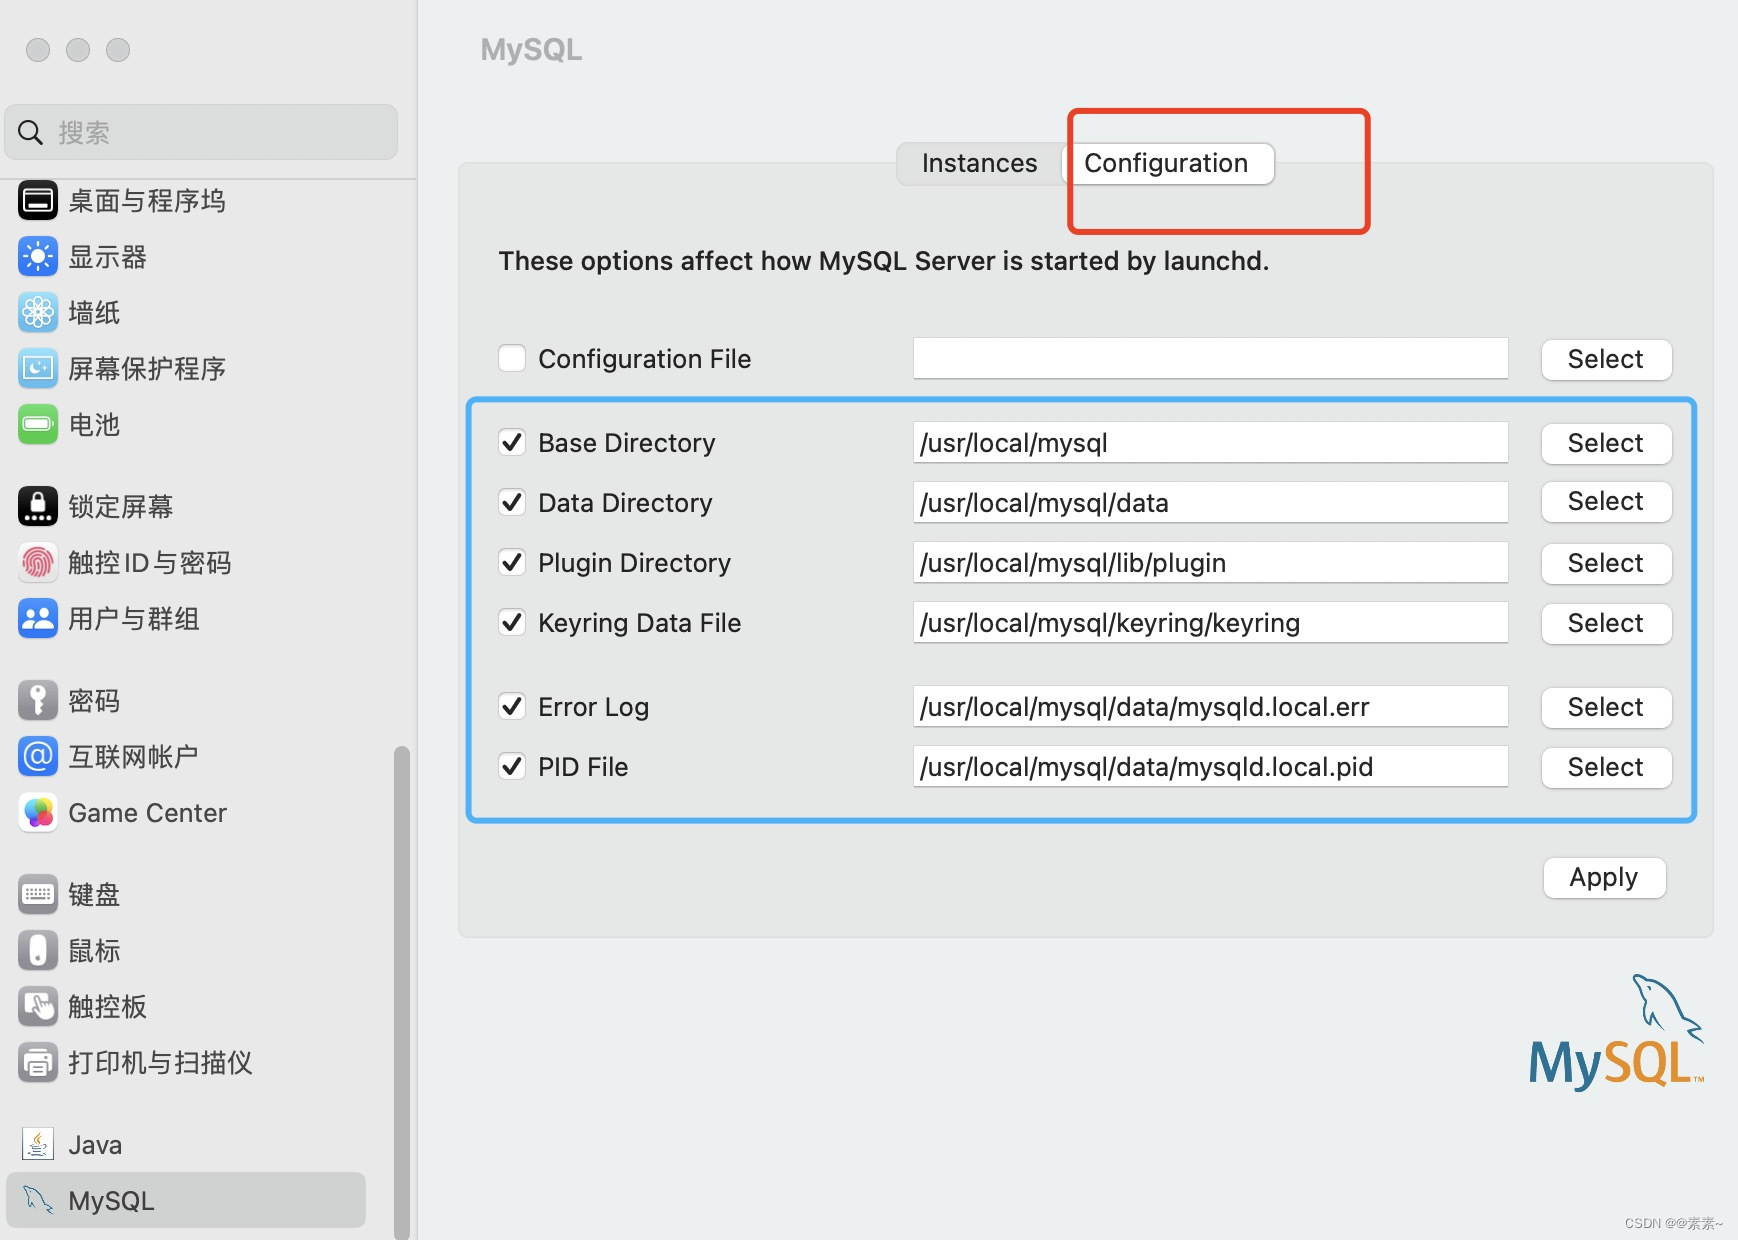The image size is (1738, 1240).
Task: Click the keyring/keyring path field
Action: [x=1210, y=622]
